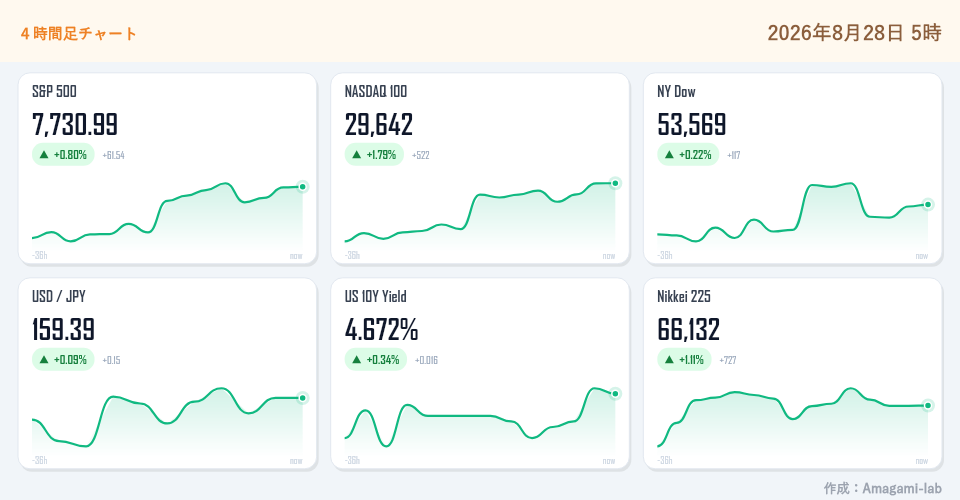Click the +0.09% badge on USD / JPY
The width and height of the screenshot is (960, 500).
click(63, 360)
